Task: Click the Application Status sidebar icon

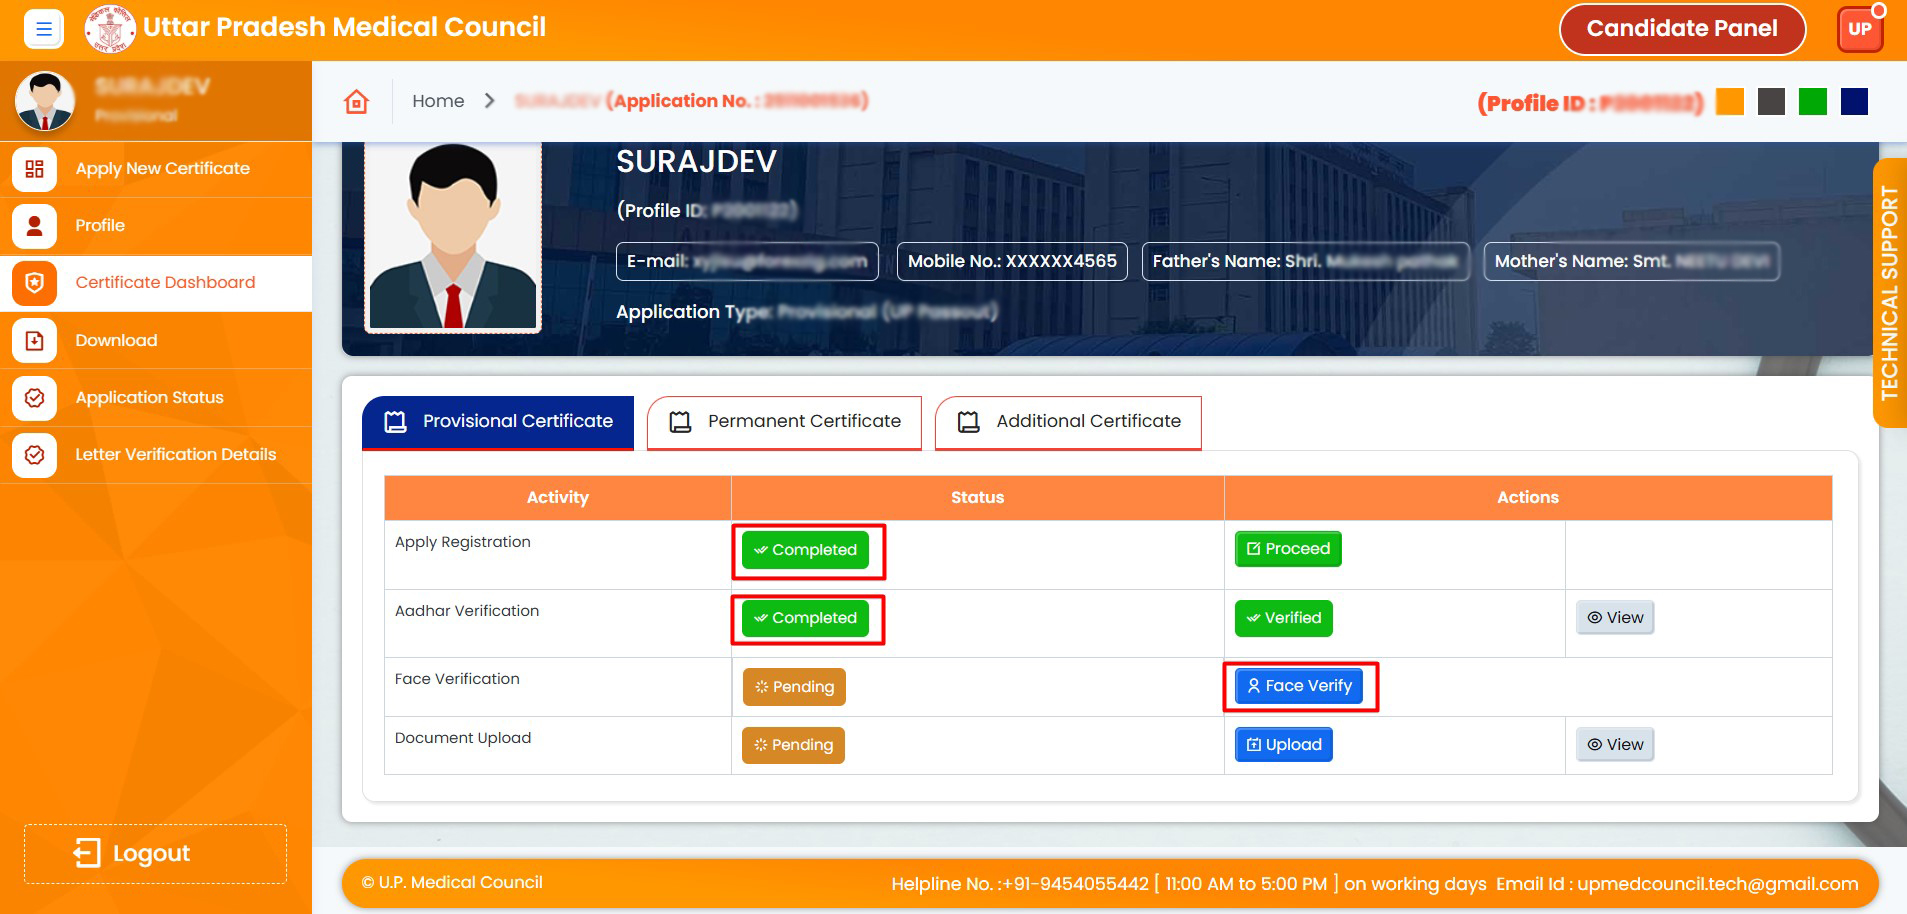Action: [34, 398]
